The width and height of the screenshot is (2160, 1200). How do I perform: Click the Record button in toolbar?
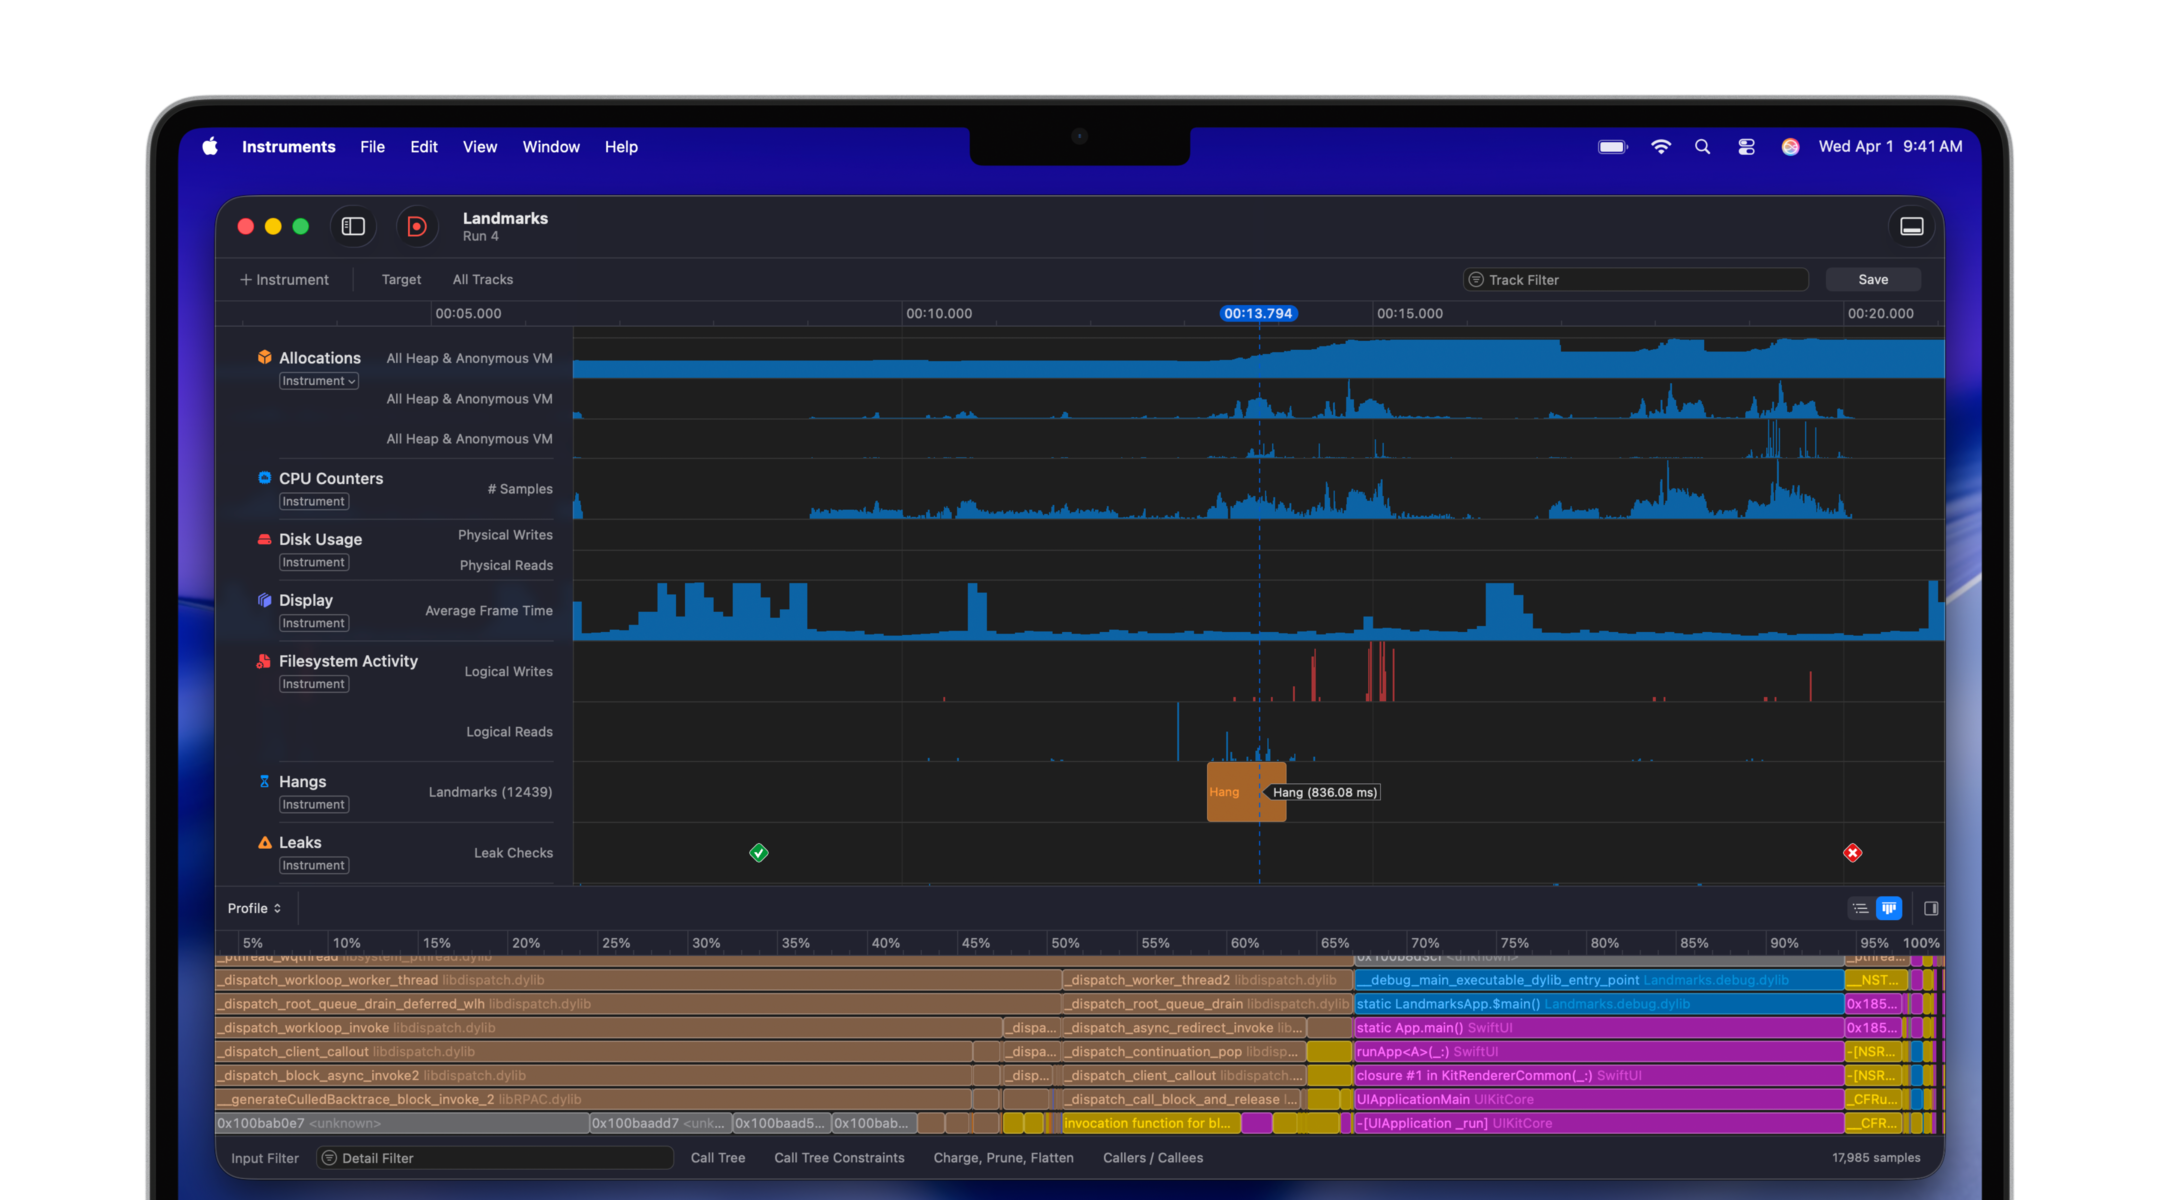417,227
